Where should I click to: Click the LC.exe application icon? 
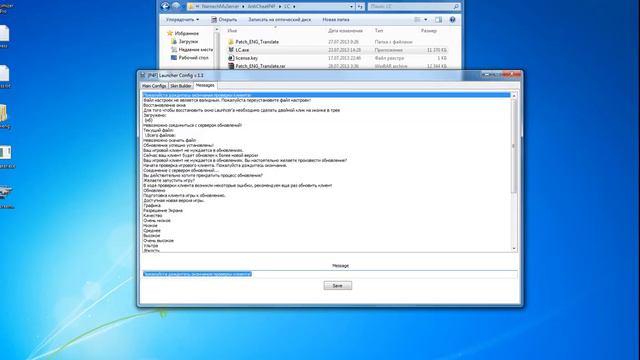click(x=231, y=50)
